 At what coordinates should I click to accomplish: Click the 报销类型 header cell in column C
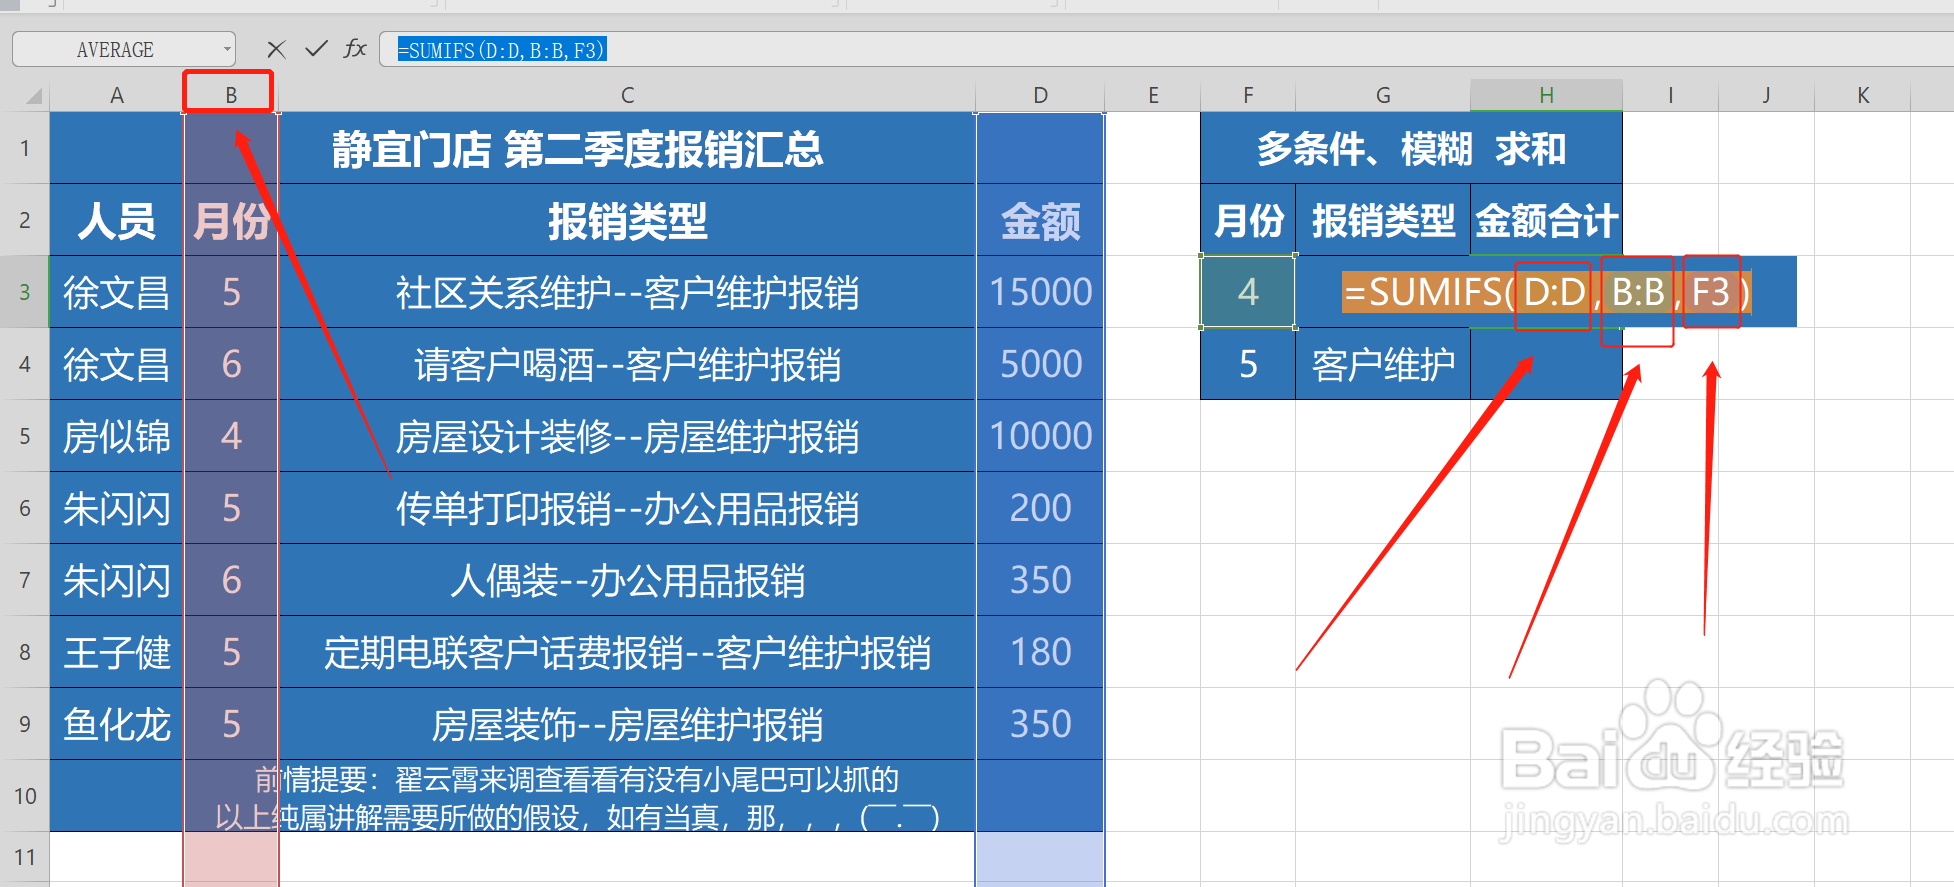tap(627, 220)
